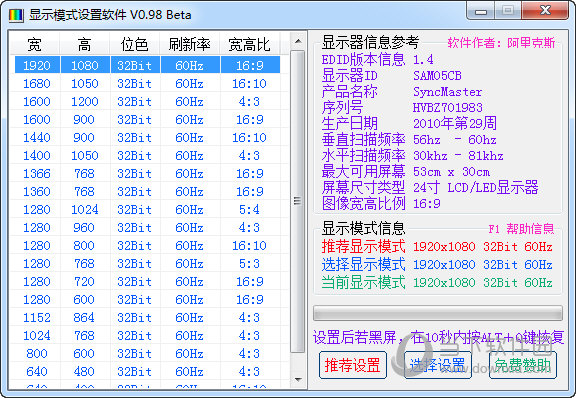Select the 1680 x 1050 row

coord(147,83)
